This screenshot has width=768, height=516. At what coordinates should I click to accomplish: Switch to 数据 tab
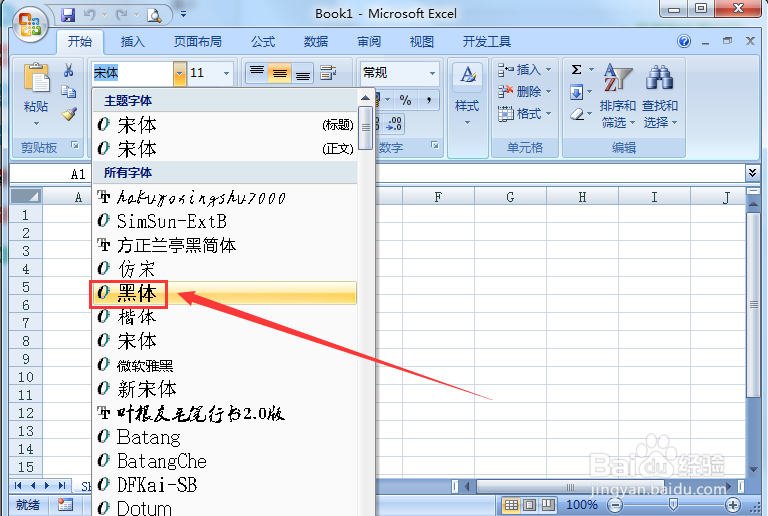pos(316,42)
